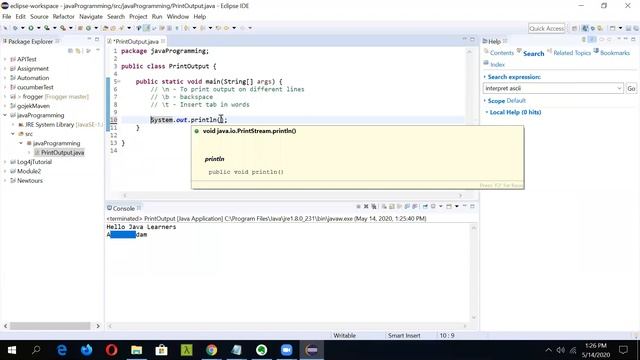Click the green Run button in the toolbar
This screenshot has height=360, width=640.
coord(31,28)
